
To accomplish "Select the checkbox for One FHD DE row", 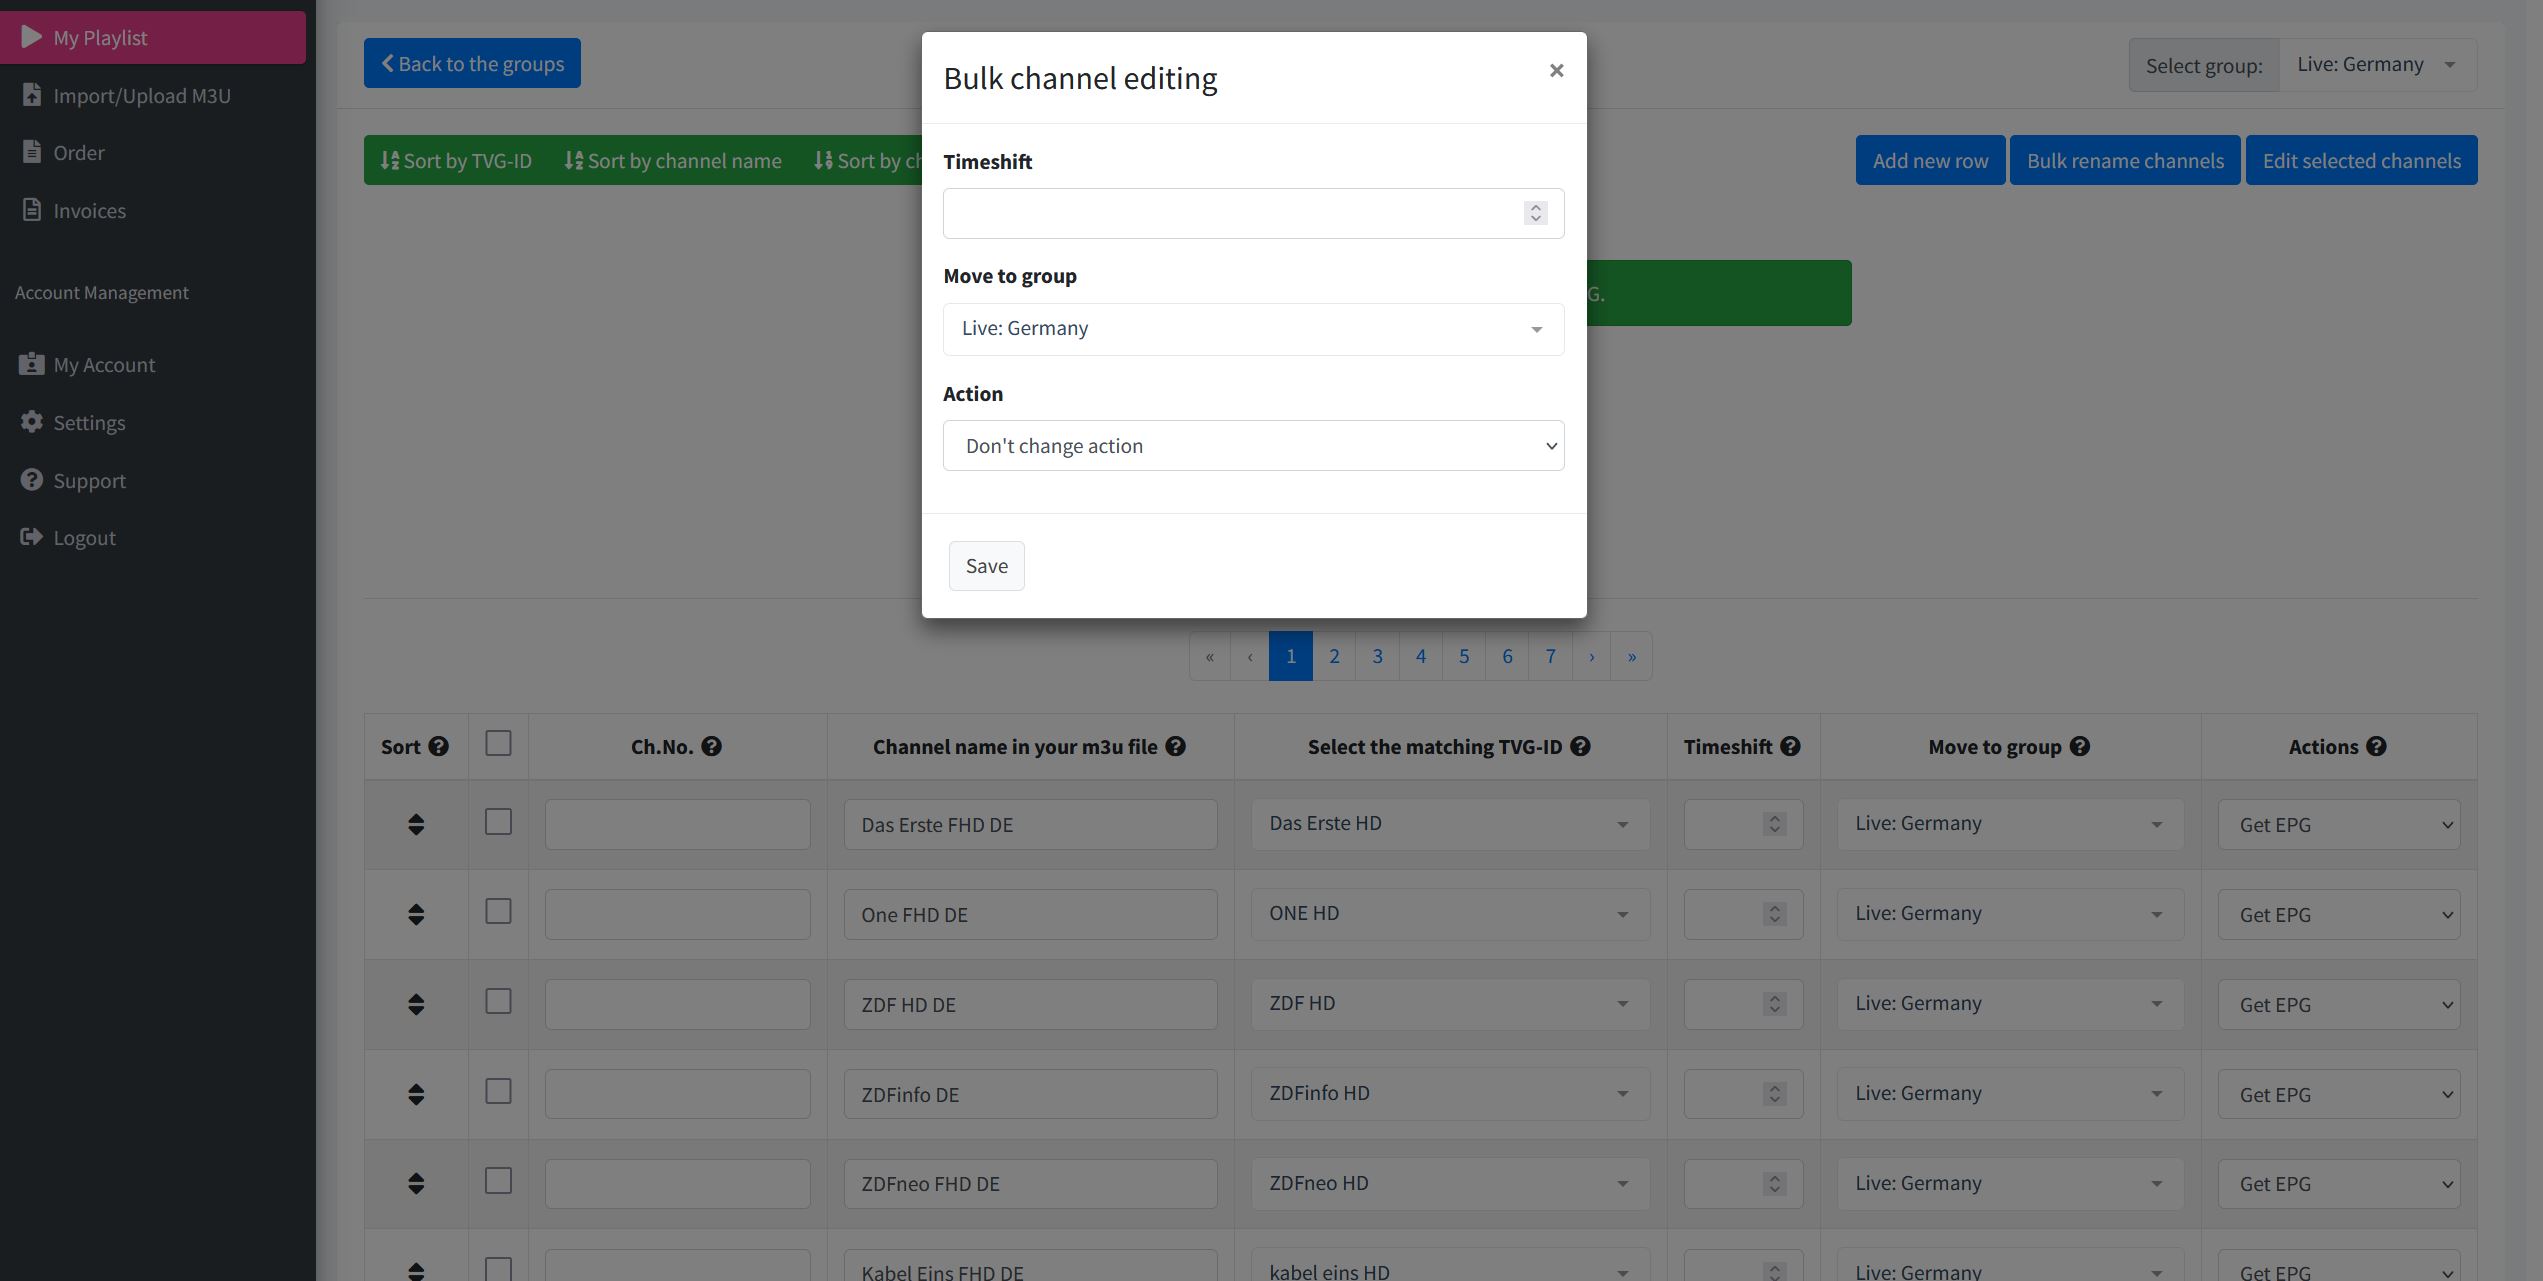I will click(x=498, y=911).
